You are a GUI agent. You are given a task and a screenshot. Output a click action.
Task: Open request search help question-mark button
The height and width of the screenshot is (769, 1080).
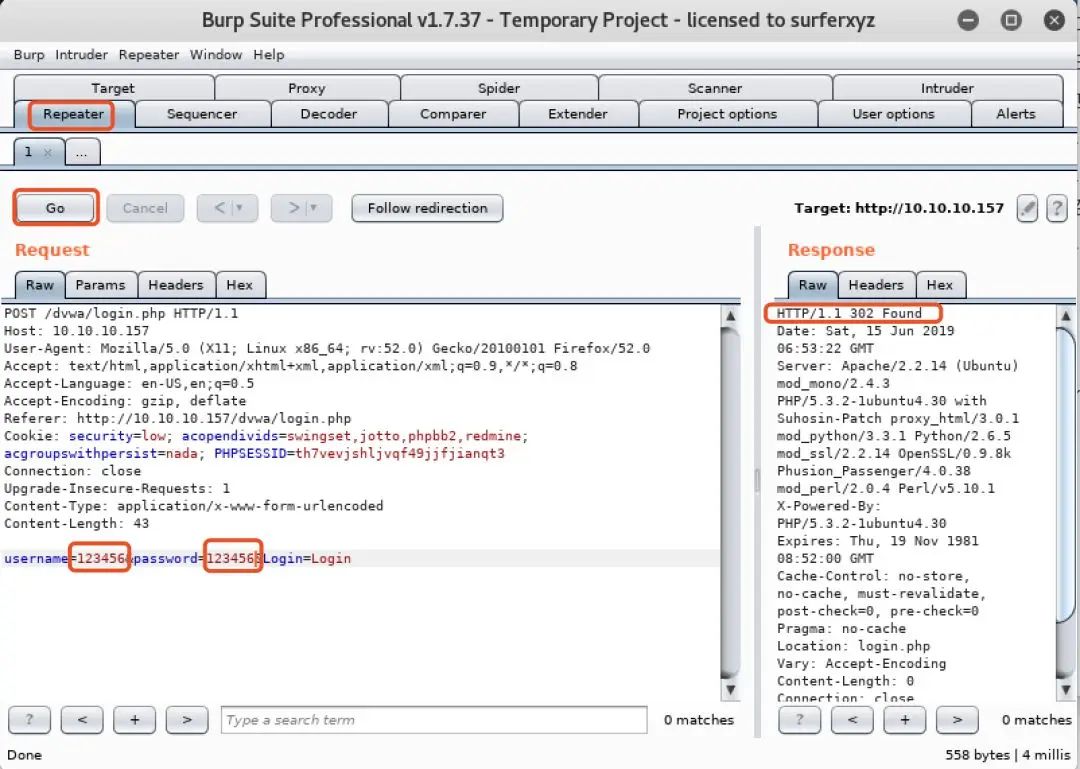pos(29,720)
